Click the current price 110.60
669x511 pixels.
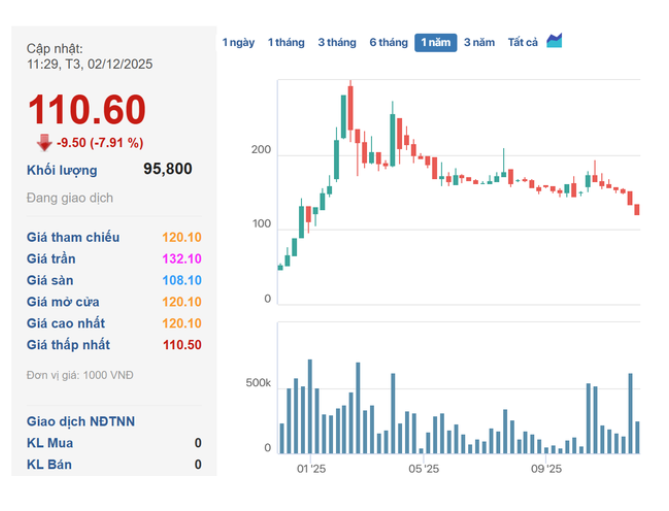[x=86, y=110]
